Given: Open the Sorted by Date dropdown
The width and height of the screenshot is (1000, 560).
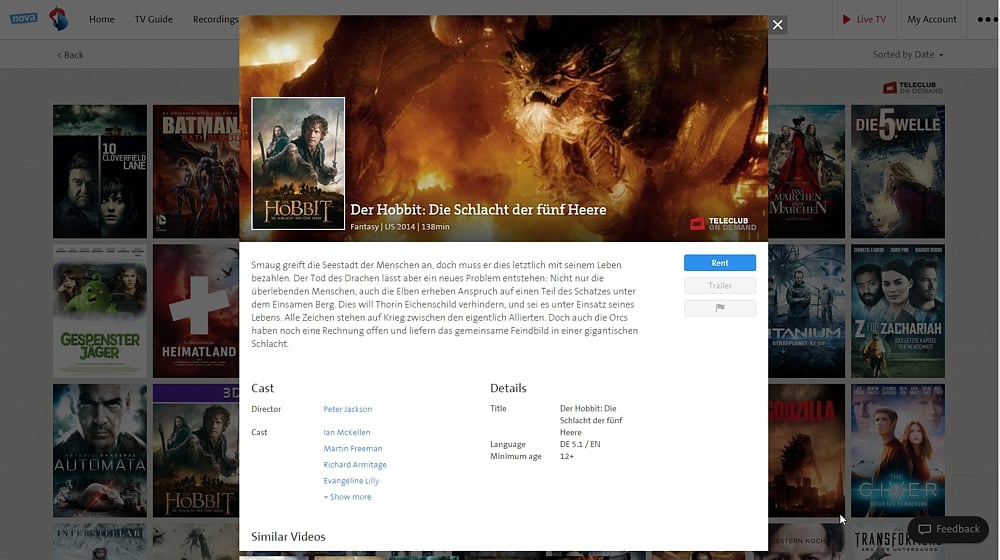Looking at the screenshot, I should tap(908, 55).
